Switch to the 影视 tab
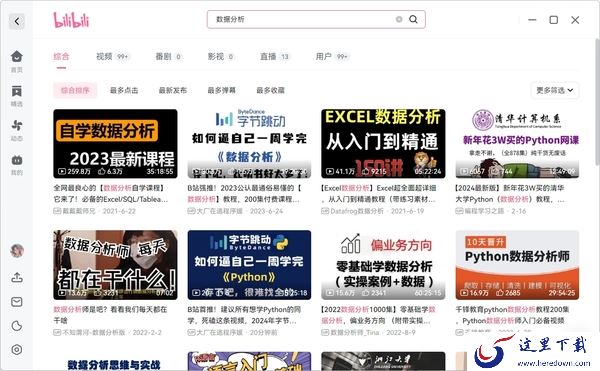Viewport: 600px width, 371px height. (x=221, y=57)
